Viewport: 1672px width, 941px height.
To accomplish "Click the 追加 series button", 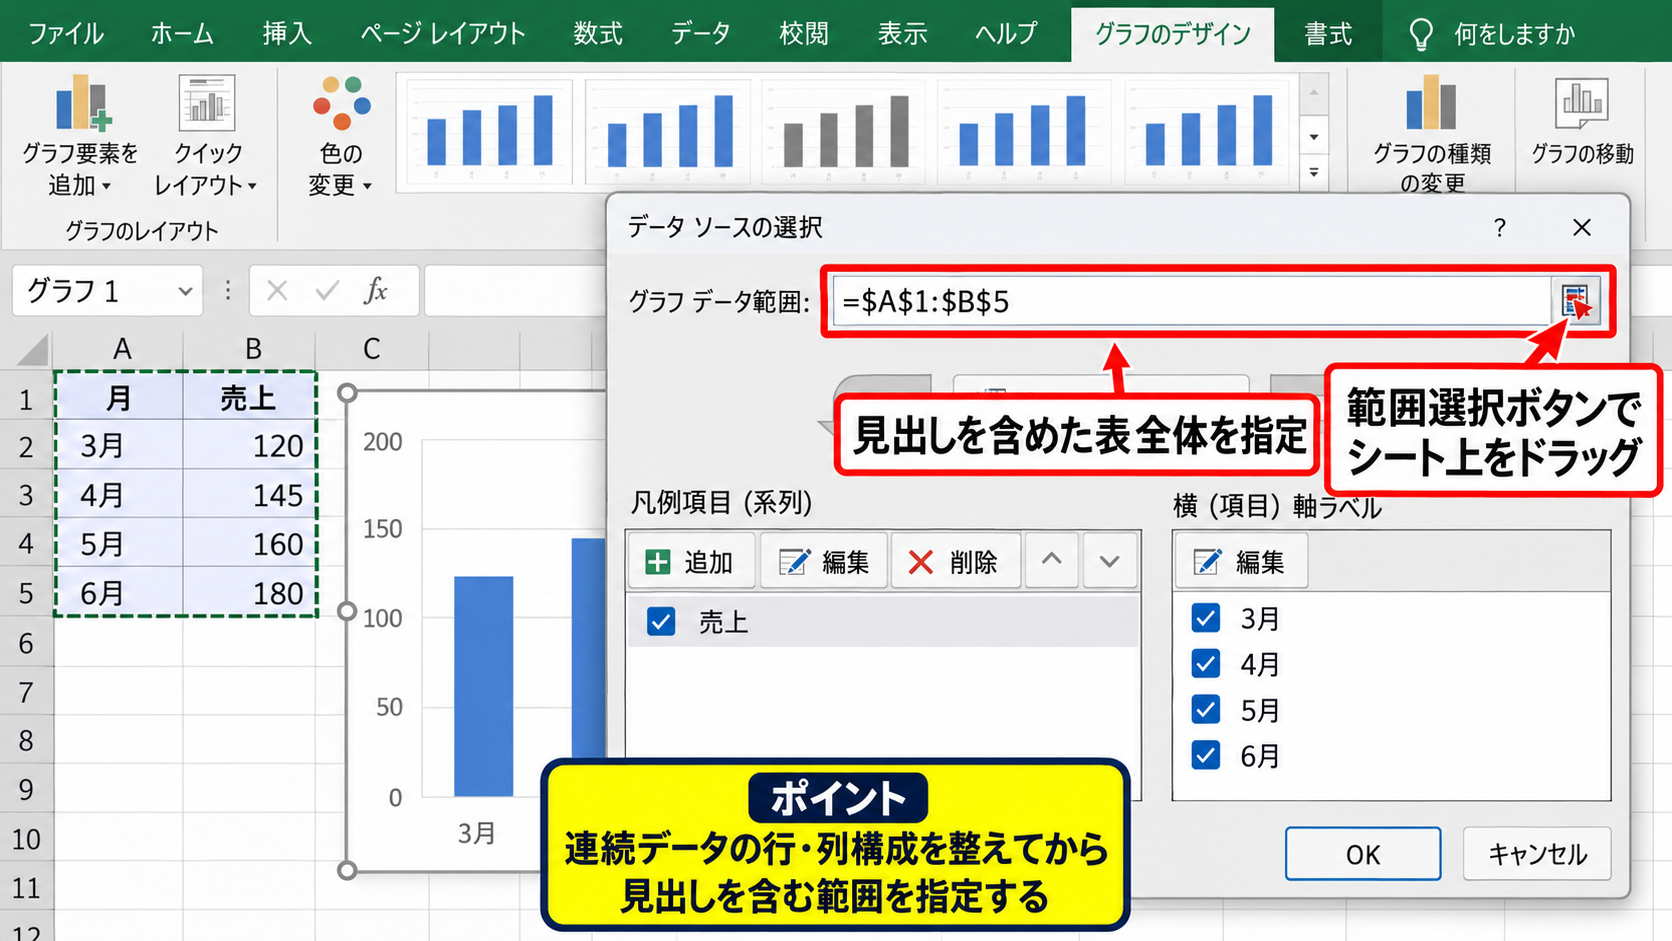I will click(690, 562).
